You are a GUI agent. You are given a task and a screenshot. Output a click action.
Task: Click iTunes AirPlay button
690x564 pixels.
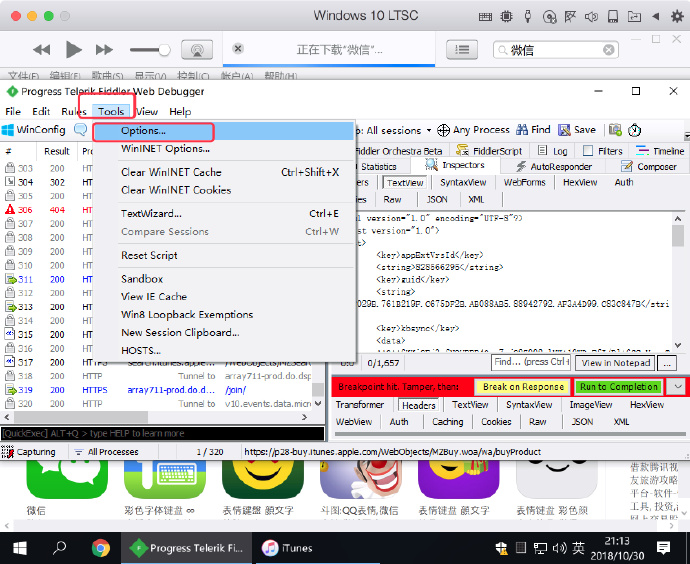click(197, 50)
